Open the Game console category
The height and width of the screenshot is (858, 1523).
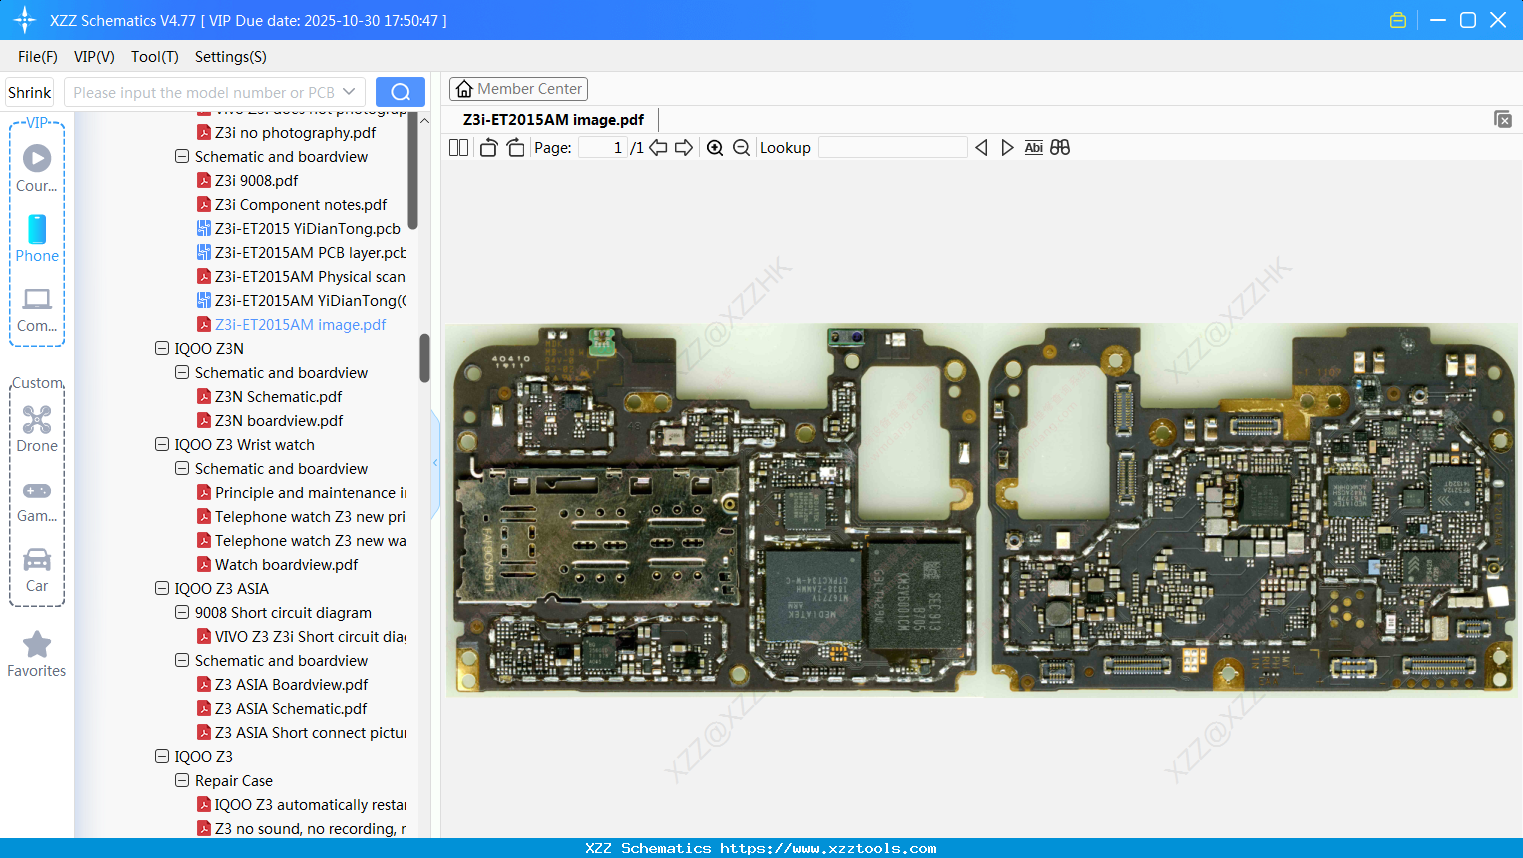tap(37, 500)
